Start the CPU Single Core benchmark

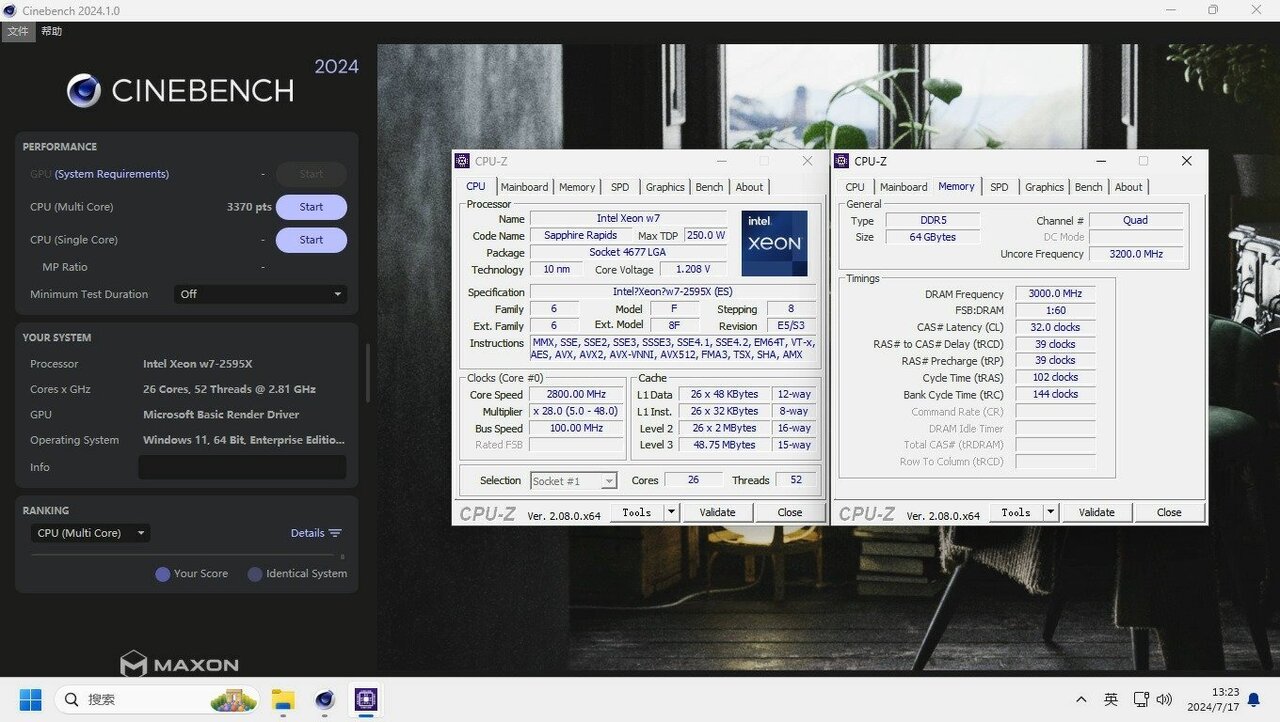[x=311, y=240]
